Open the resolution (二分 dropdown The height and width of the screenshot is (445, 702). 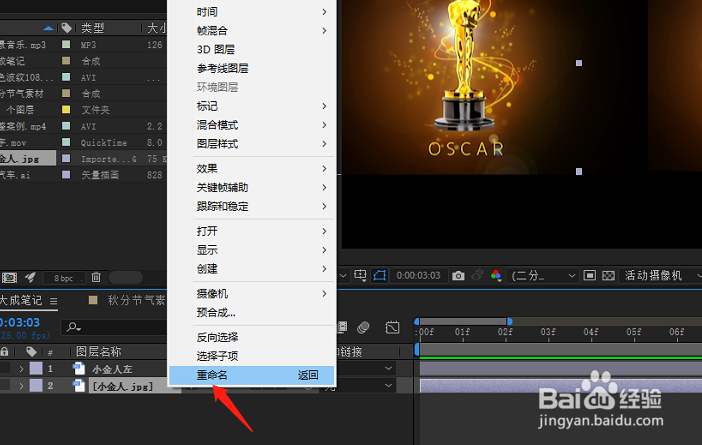click(543, 275)
